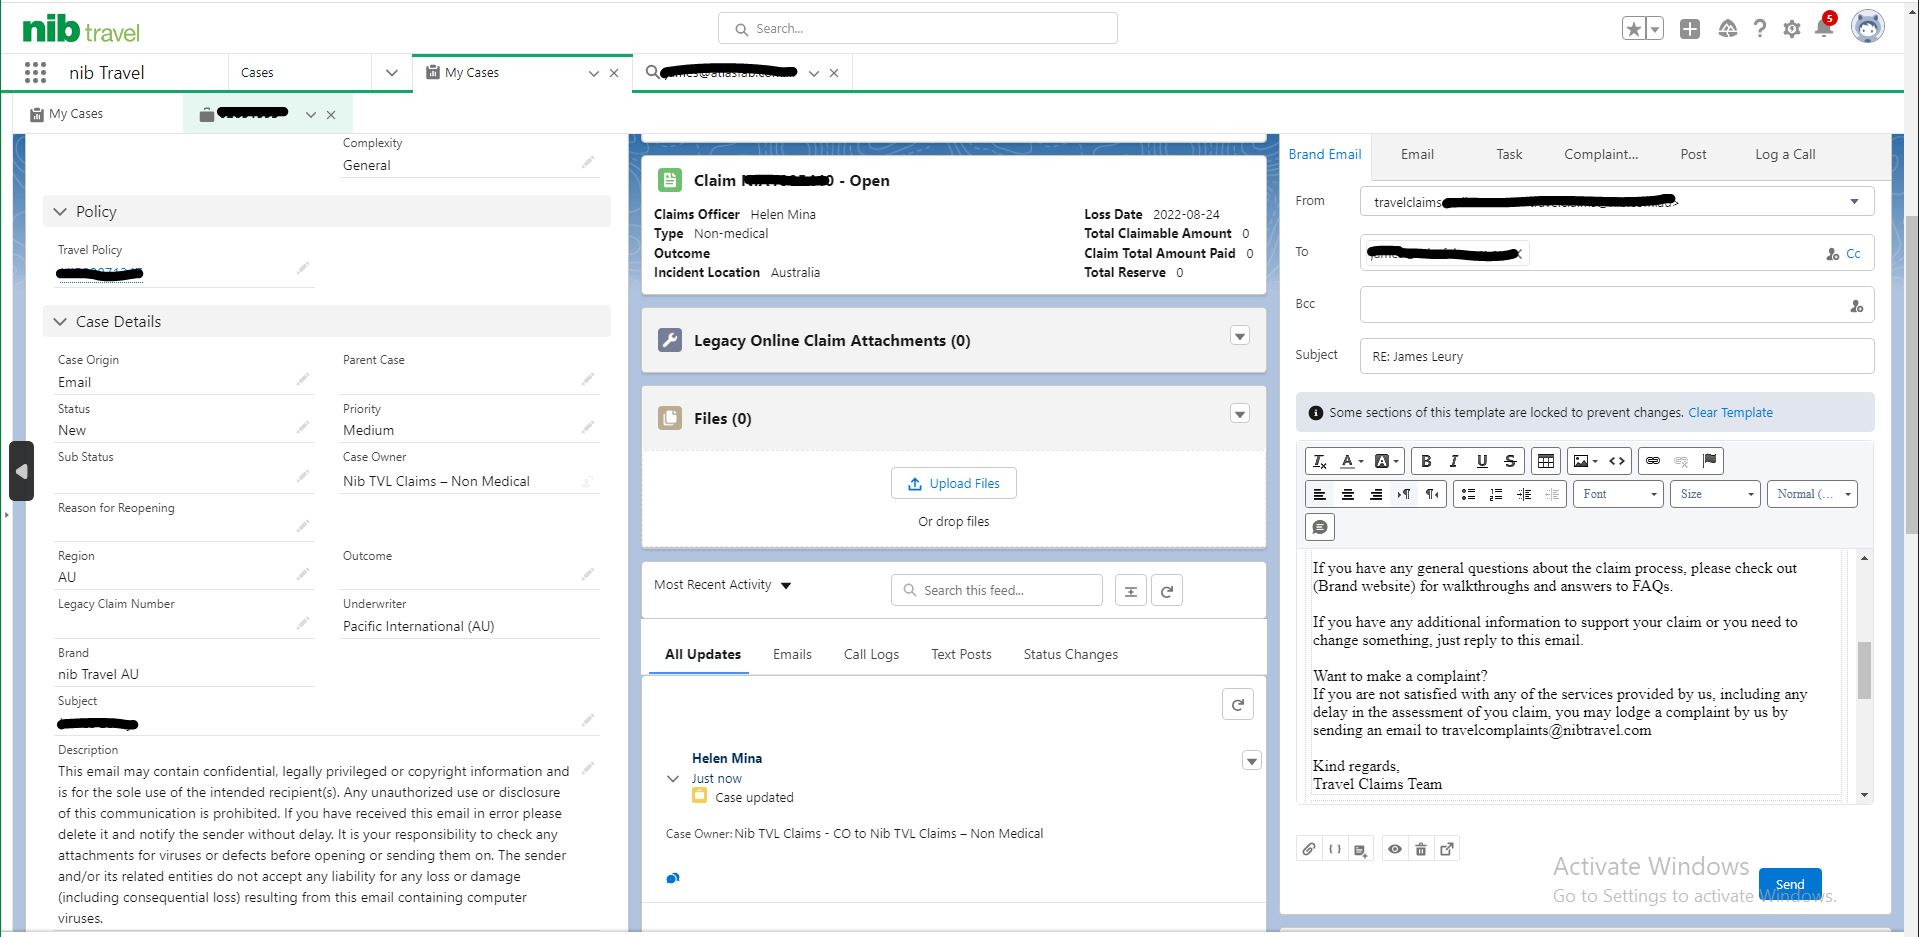Insert a table into the email
Screen dimensions: 1919x937
coord(1546,461)
